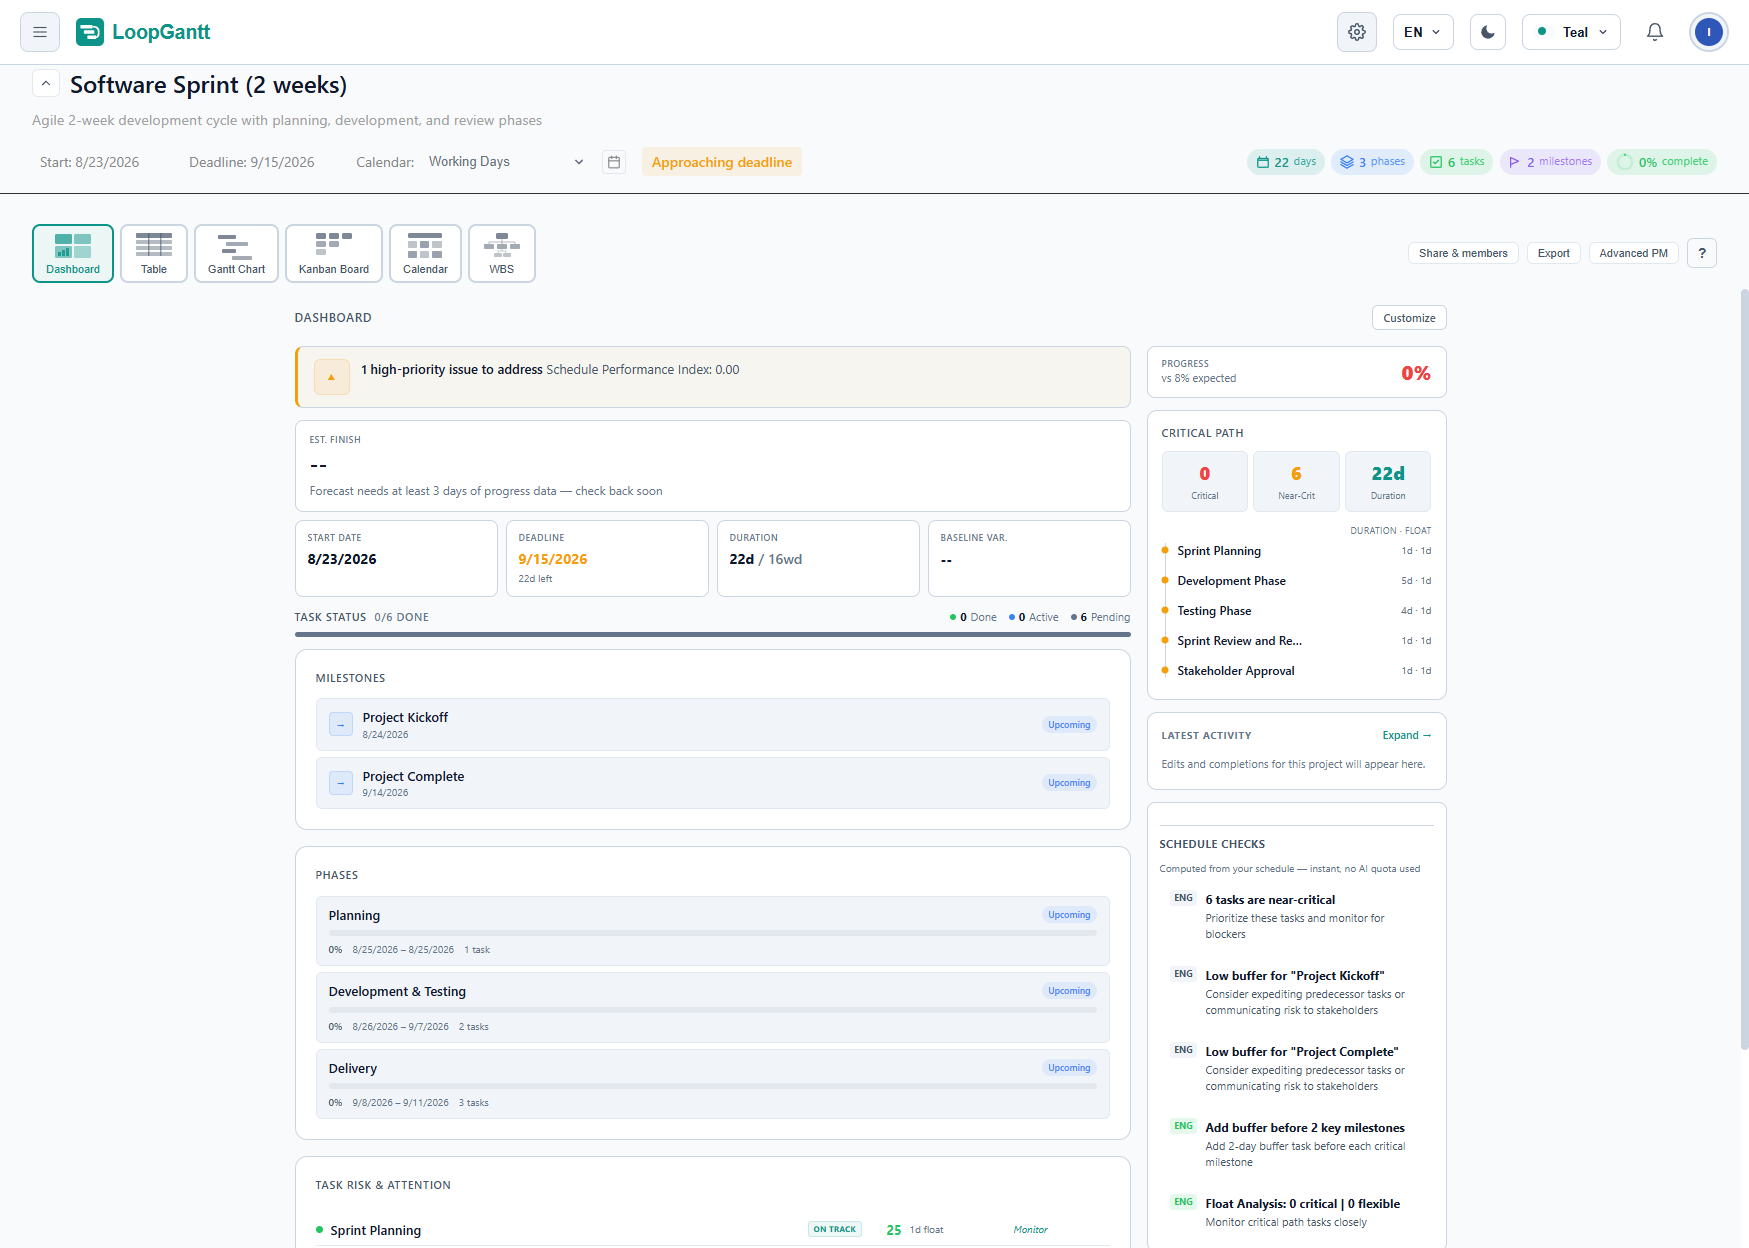
Task: Click the ON TRACK badge
Action: coord(835,1229)
